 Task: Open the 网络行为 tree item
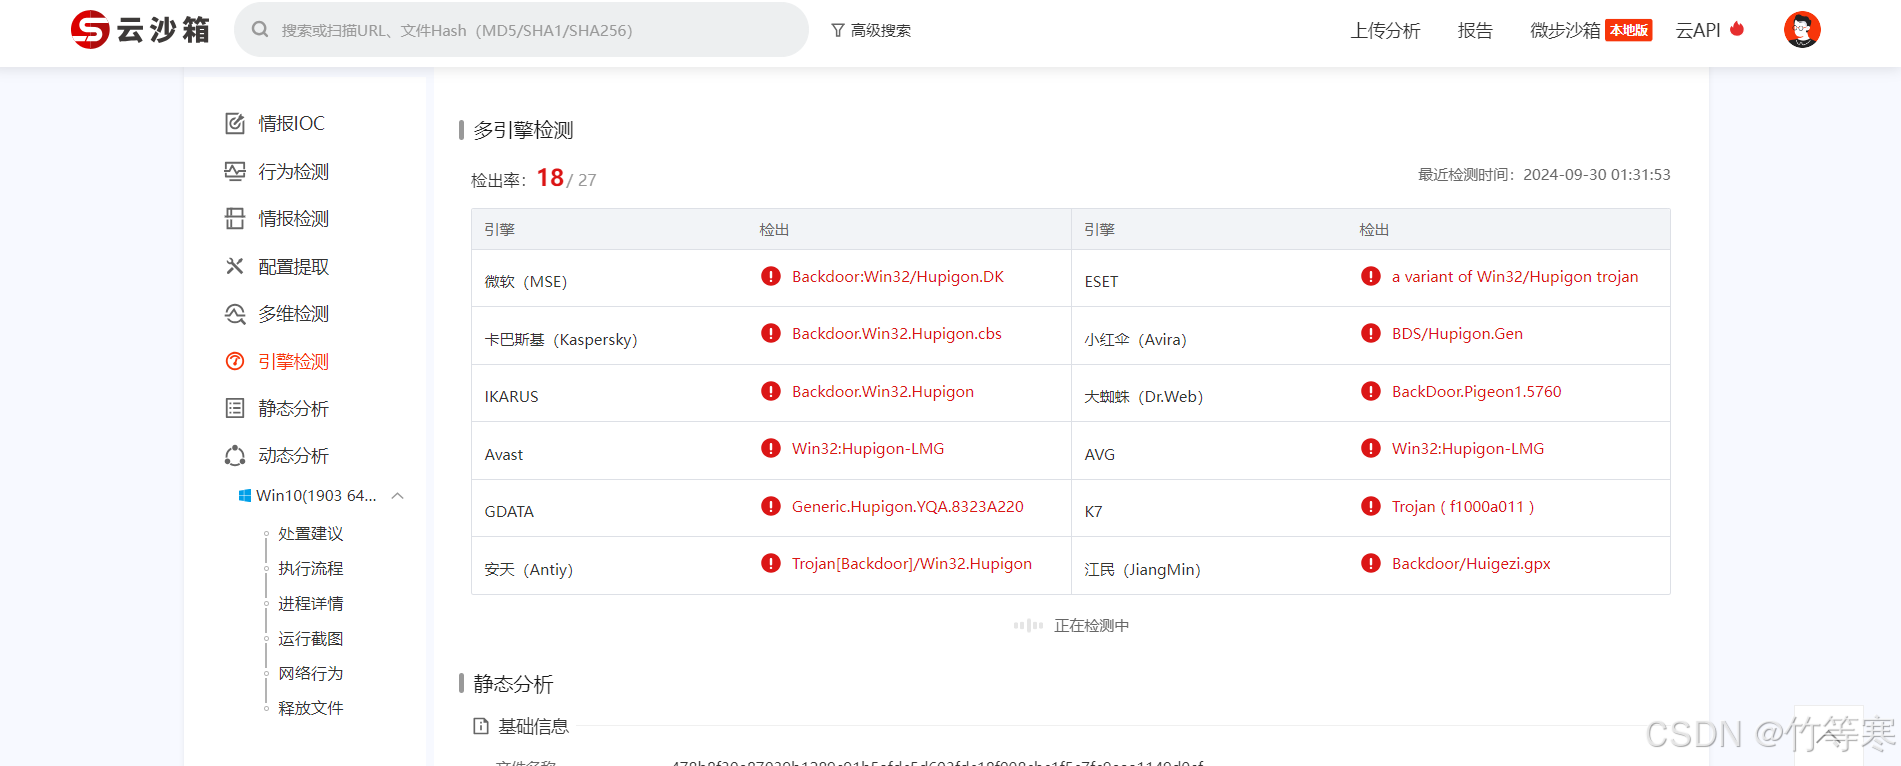pos(310,673)
